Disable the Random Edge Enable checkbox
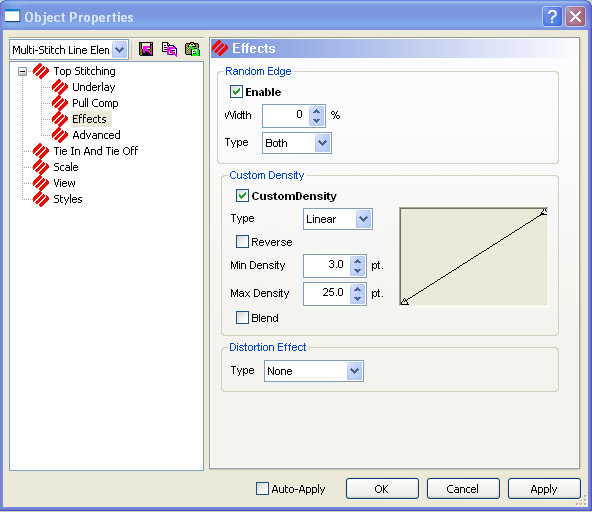This screenshot has width=592, height=512. pyautogui.click(x=236, y=92)
